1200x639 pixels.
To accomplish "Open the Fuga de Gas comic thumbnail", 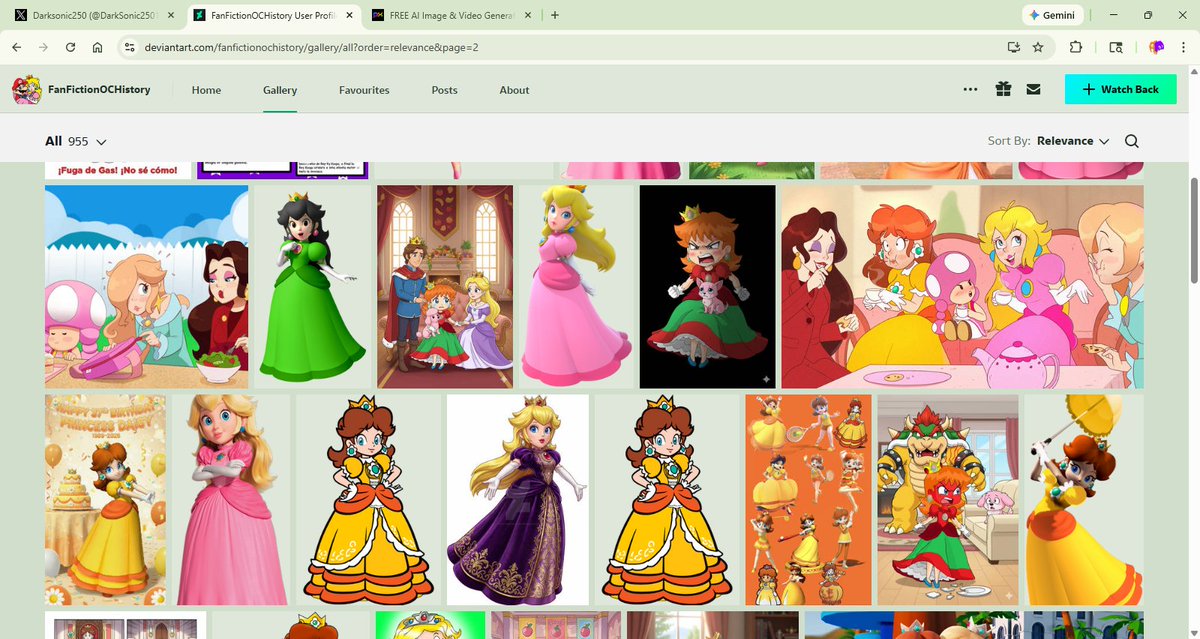I will (x=118, y=171).
